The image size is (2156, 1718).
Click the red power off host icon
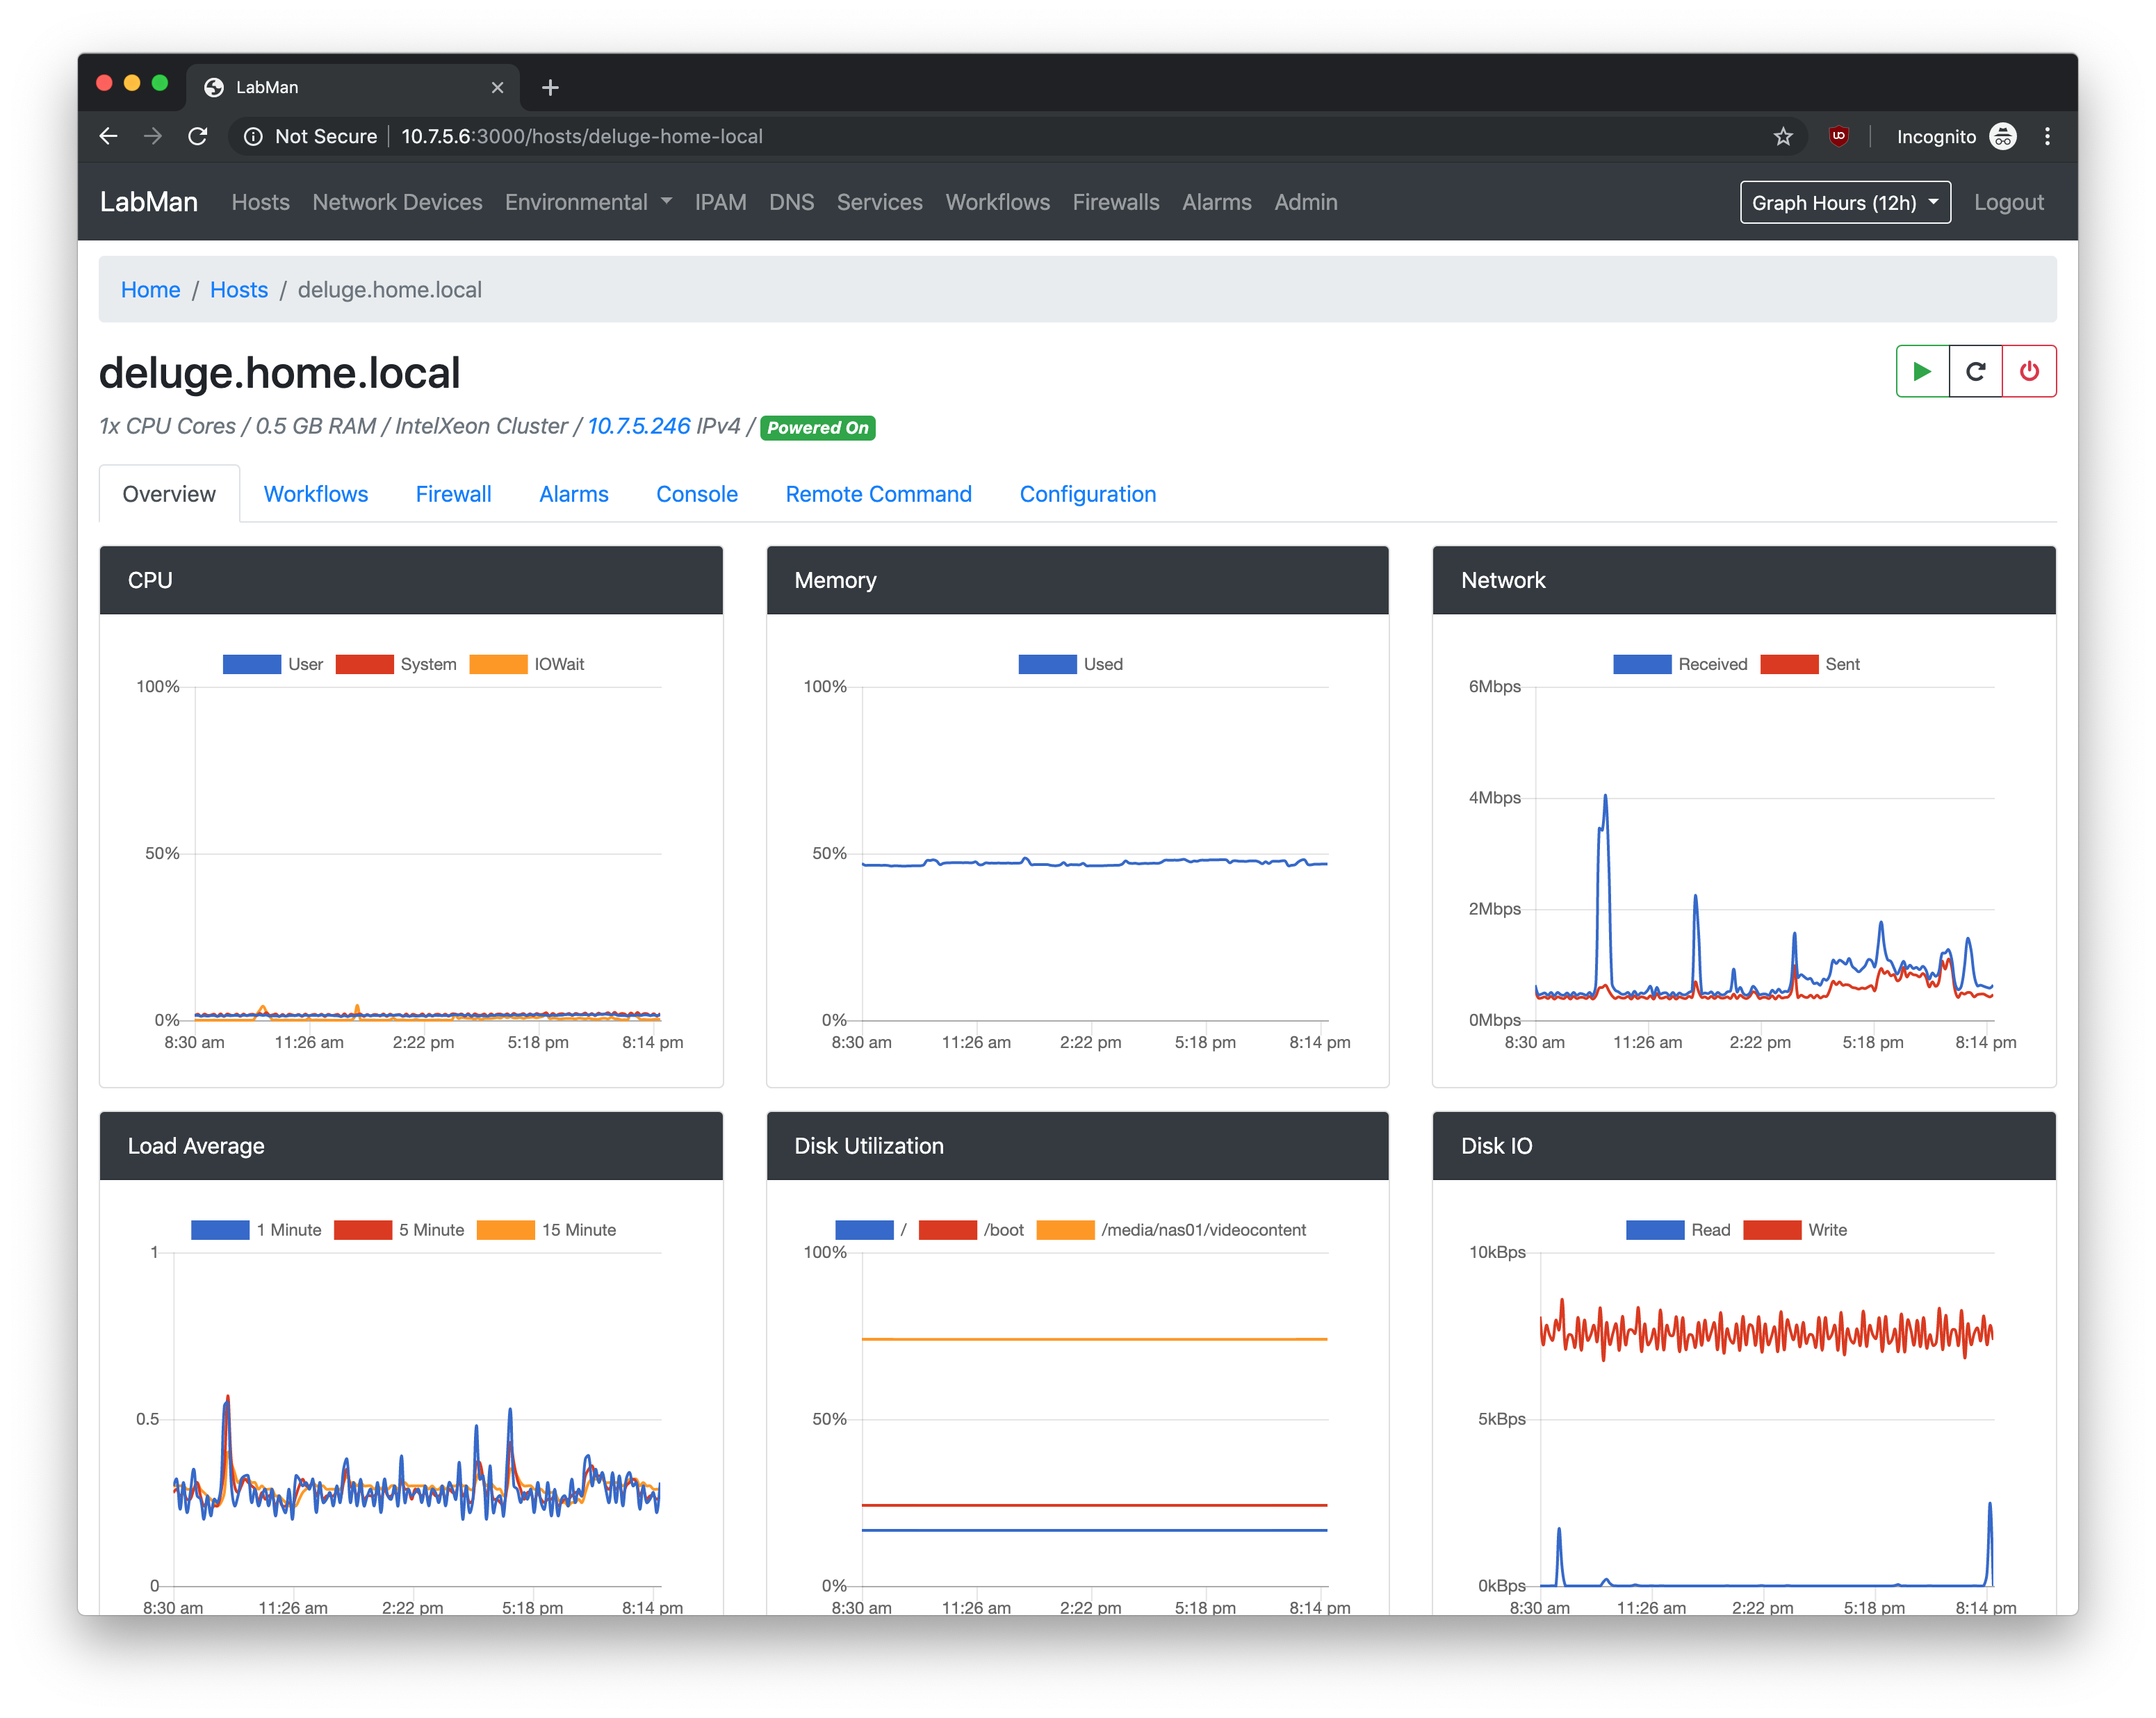[2029, 371]
